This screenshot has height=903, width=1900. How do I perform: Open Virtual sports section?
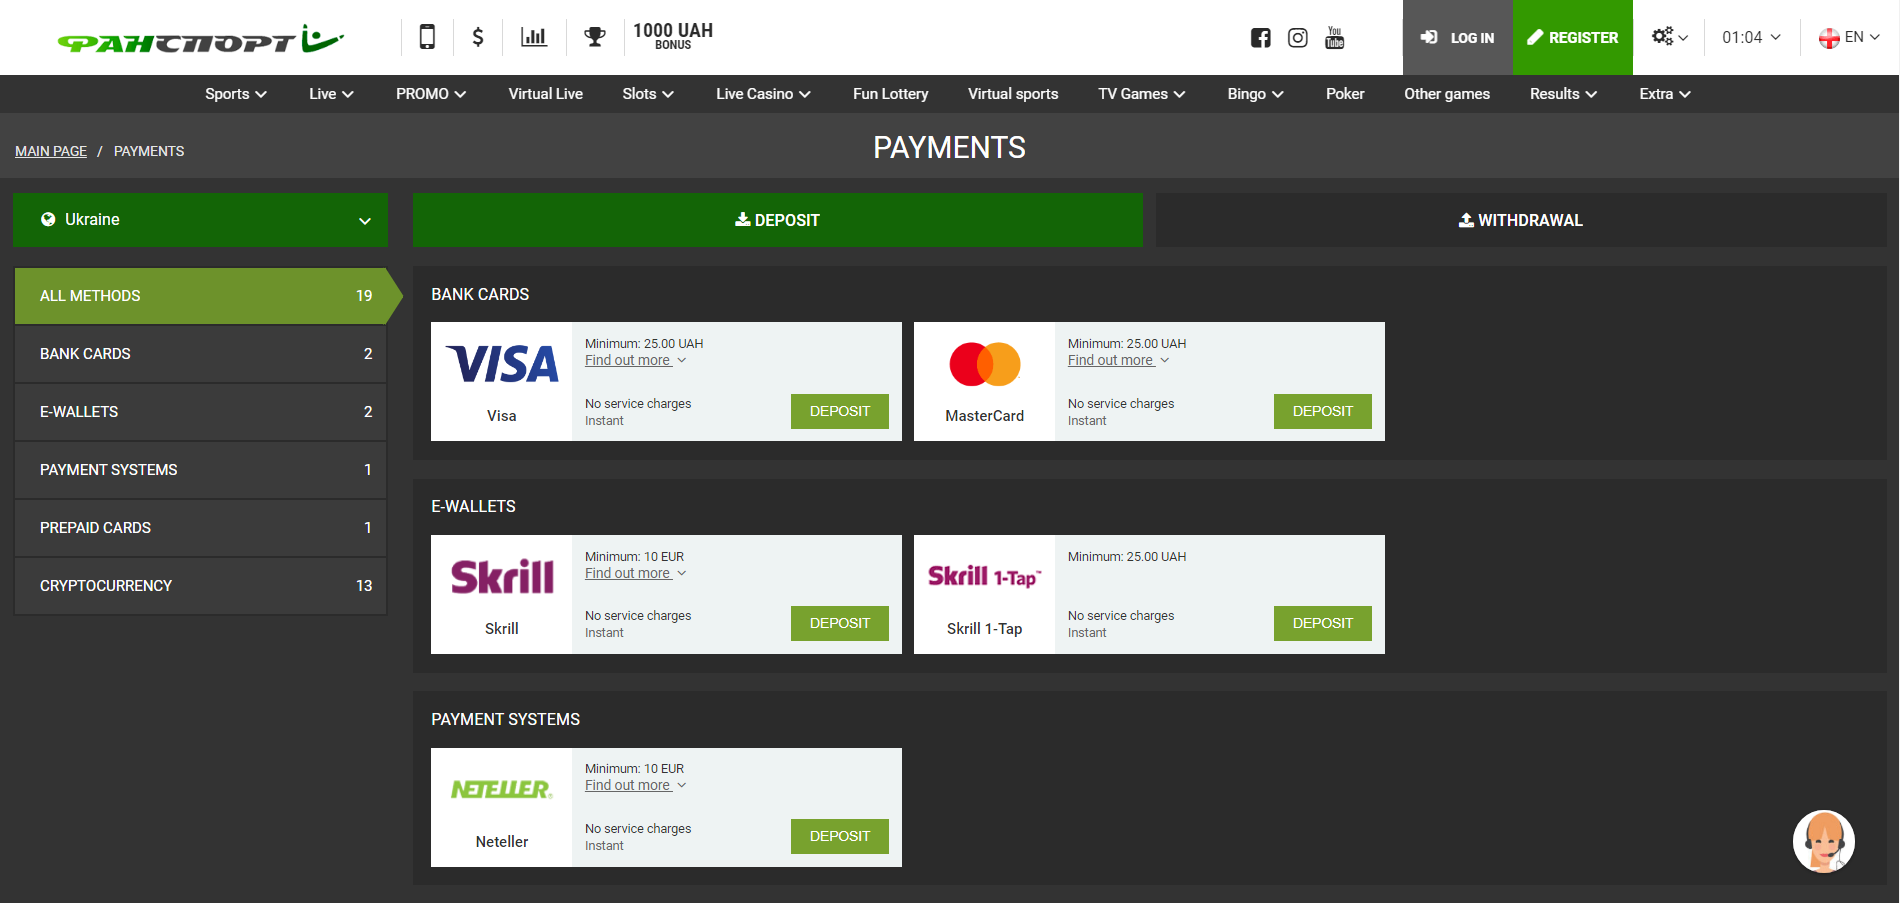coord(1013,94)
